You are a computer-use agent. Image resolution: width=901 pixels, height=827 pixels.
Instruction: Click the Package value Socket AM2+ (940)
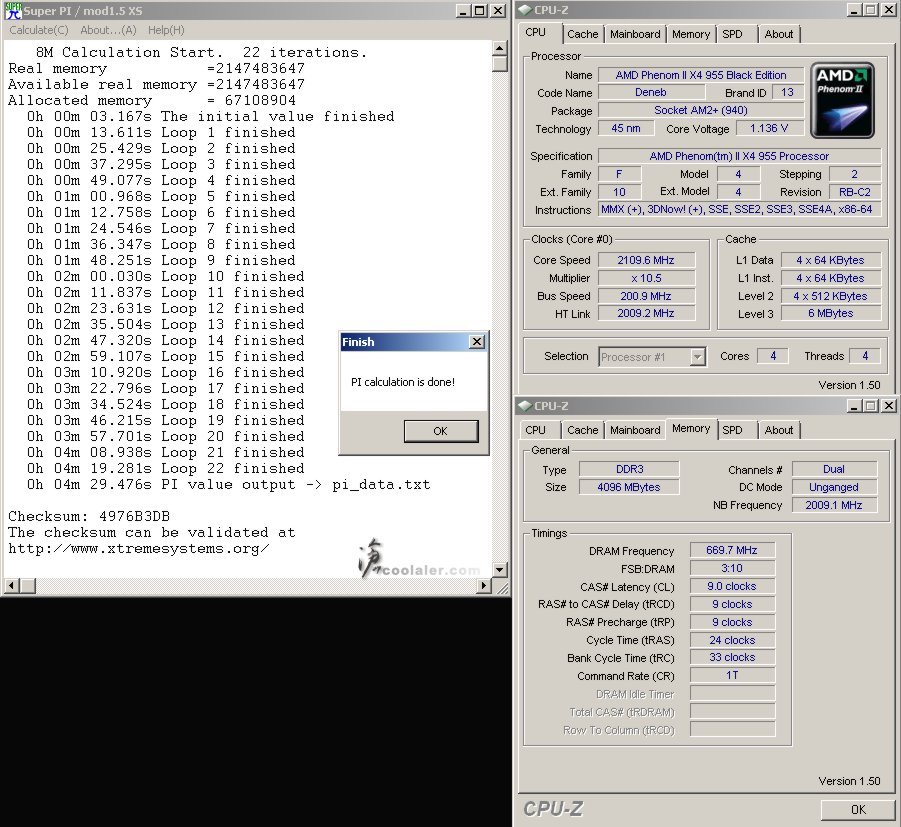coord(700,110)
